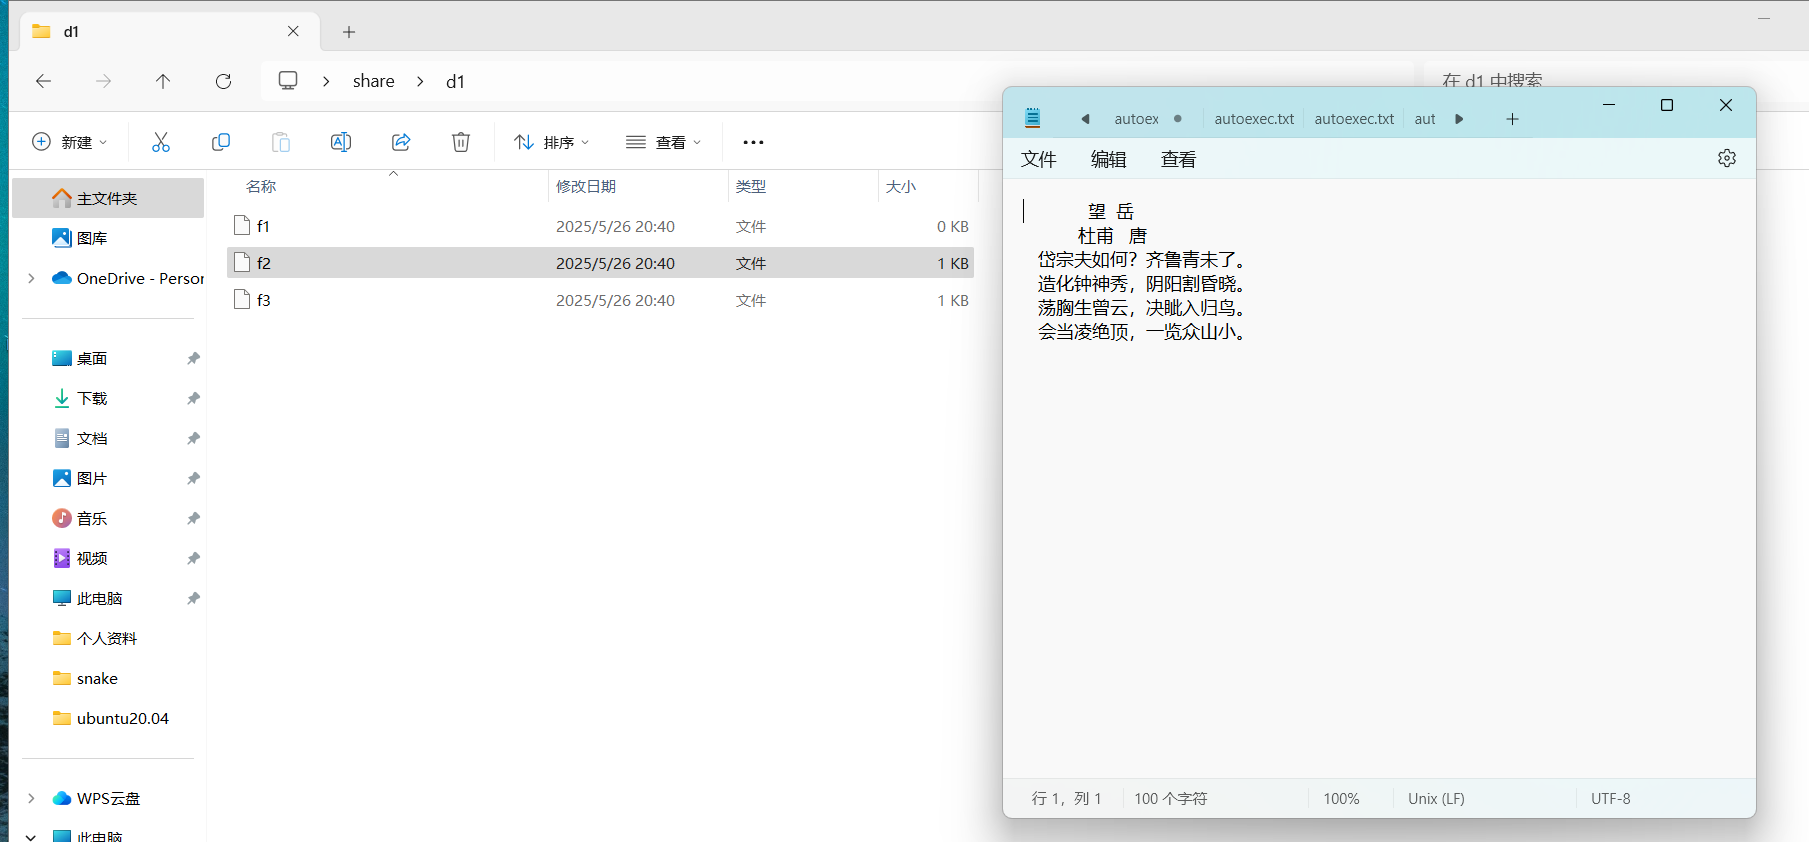1809x842 pixels.
Task: Click the f1 file icon
Action: click(x=241, y=225)
